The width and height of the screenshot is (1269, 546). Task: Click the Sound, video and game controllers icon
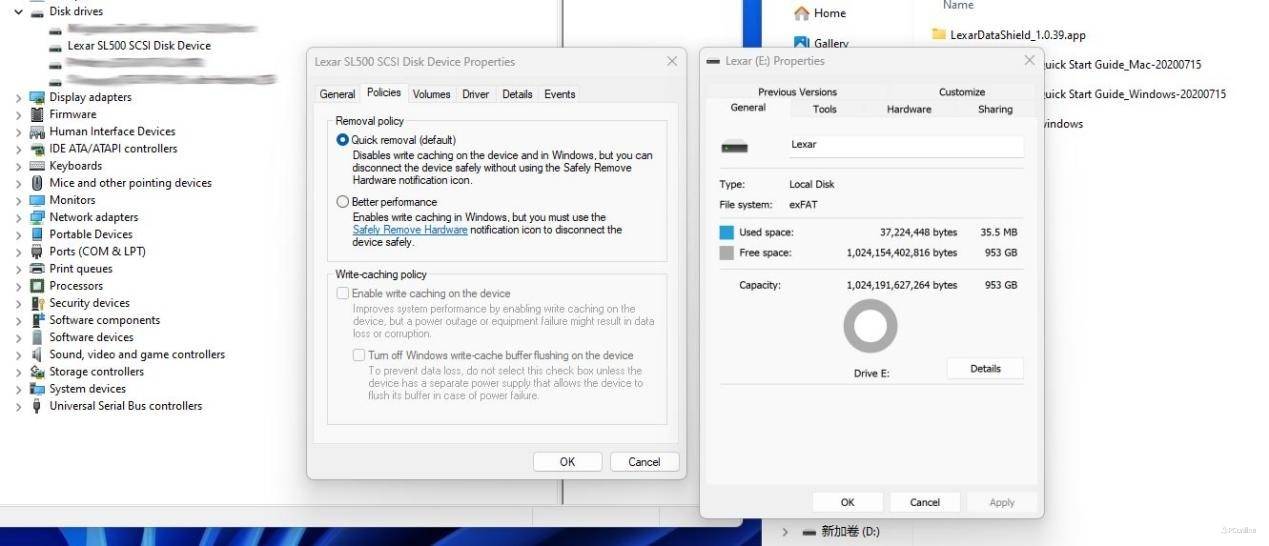point(37,355)
